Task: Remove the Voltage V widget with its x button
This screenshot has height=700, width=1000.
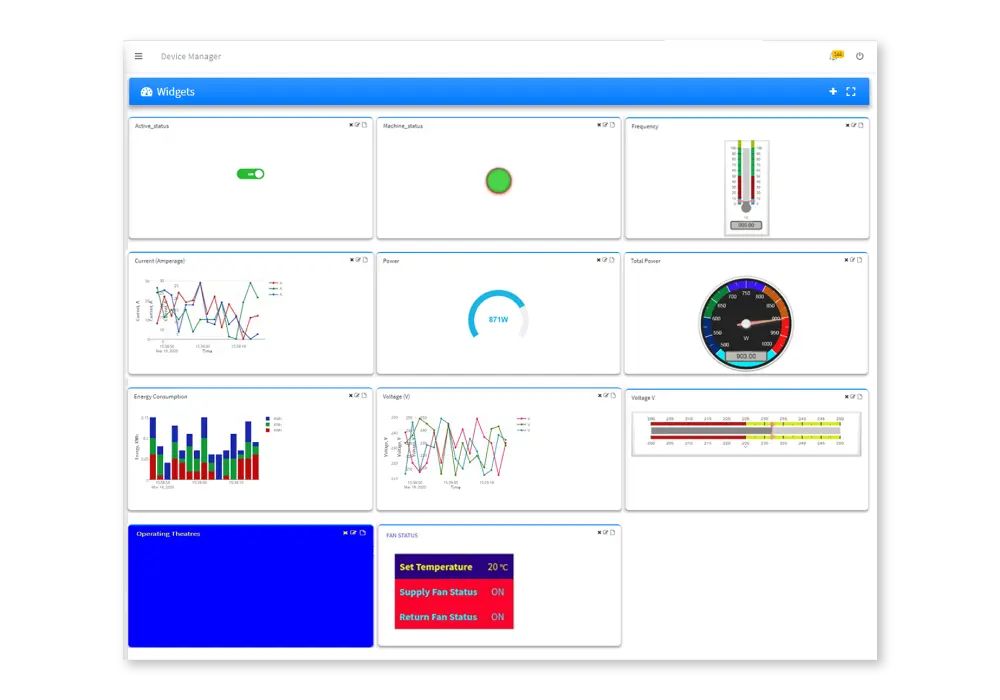Action: 845,396
